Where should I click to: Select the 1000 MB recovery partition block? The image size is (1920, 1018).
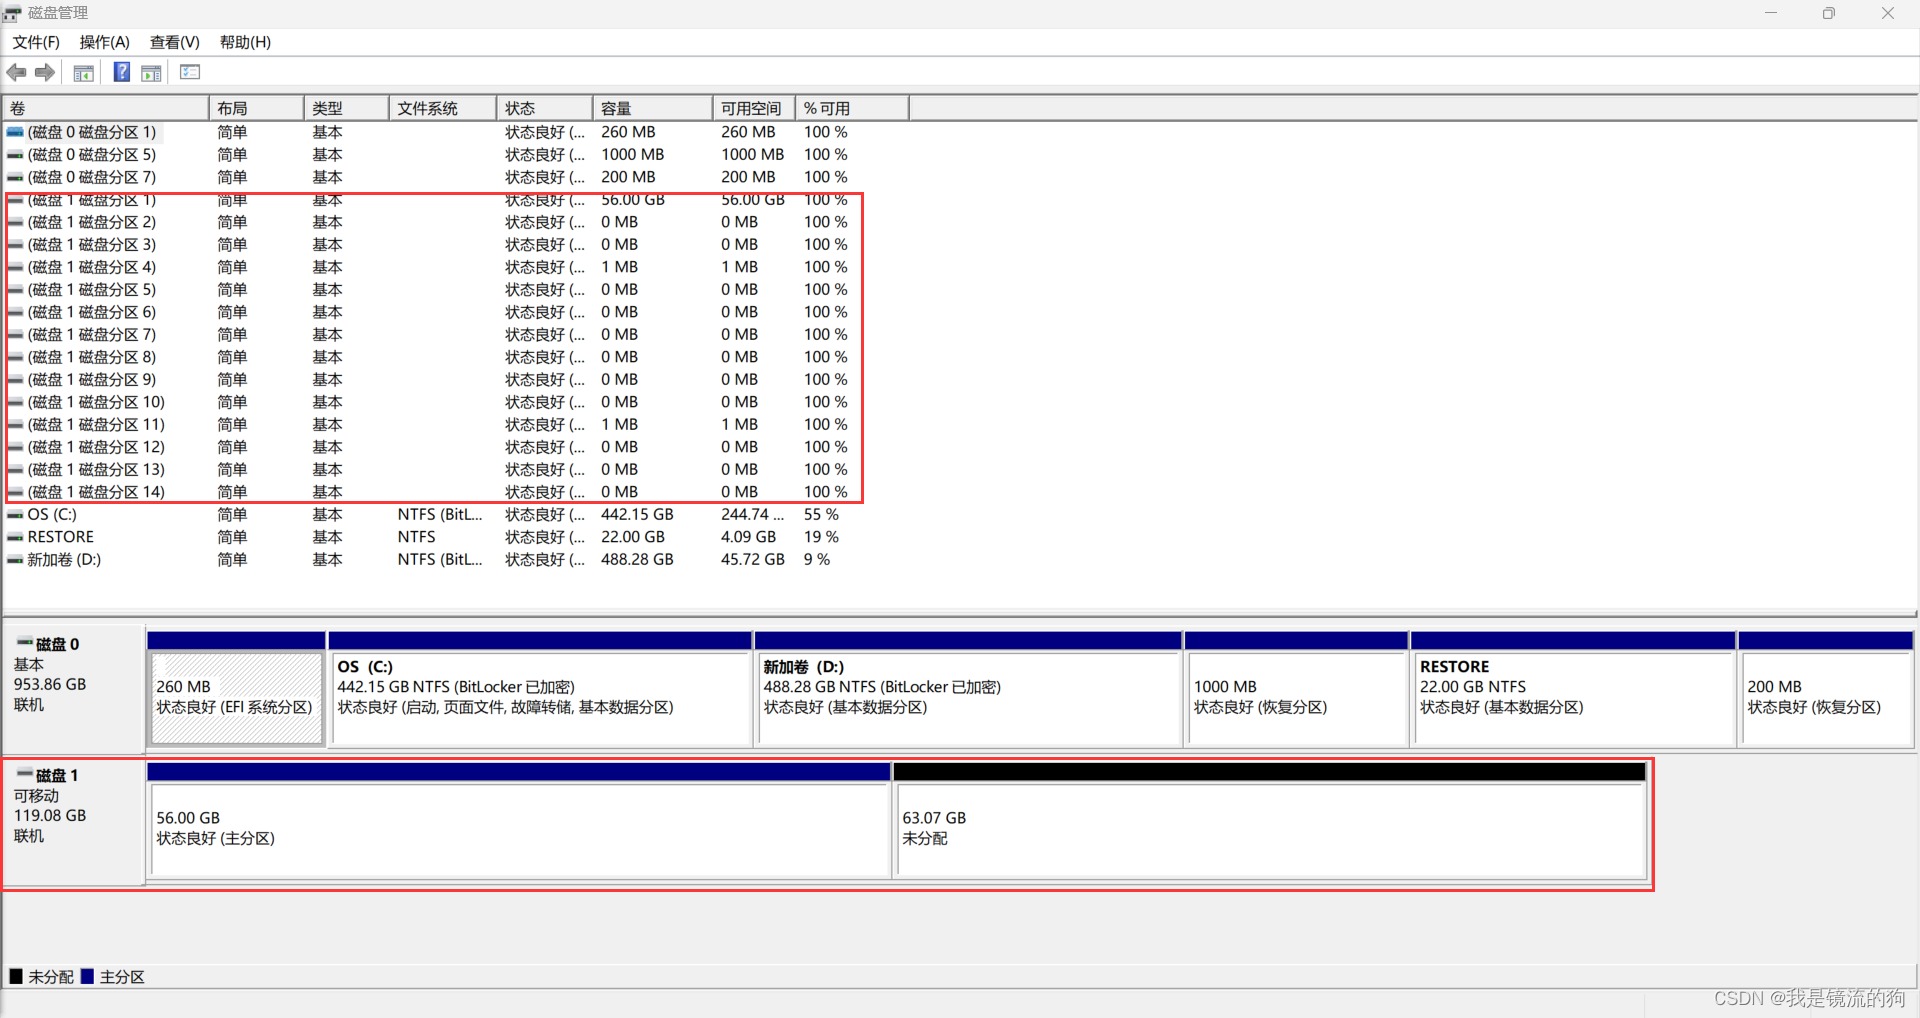pyautogui.click(x=1297, y=689)
